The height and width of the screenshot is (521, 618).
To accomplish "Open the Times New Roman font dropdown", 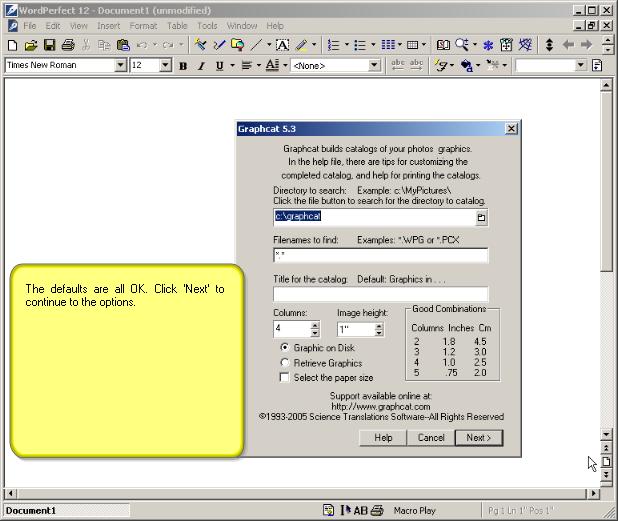I will click(121, 65).
